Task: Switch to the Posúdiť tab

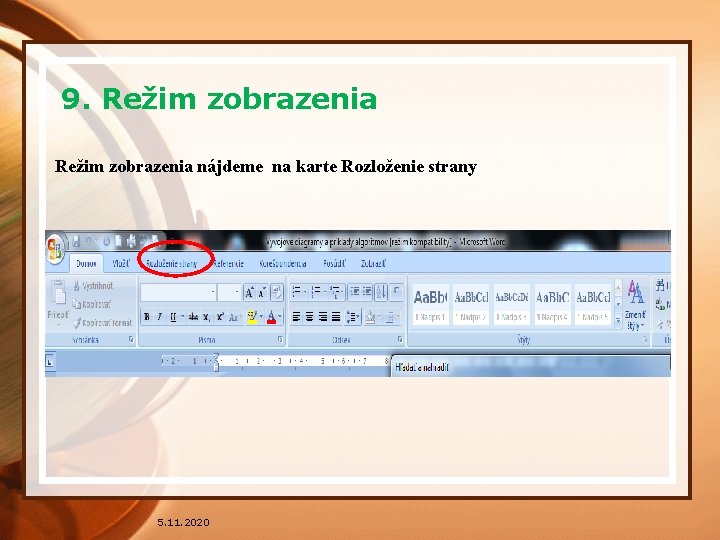Action: (x=334, y=264)
